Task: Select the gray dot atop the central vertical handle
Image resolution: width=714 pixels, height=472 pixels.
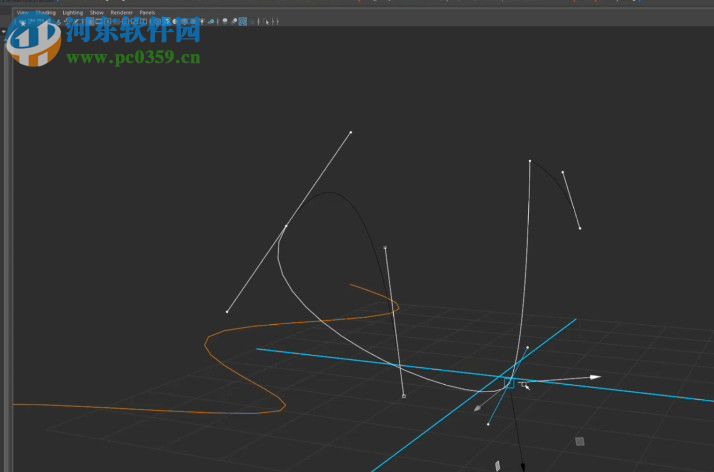Action: click(385, 248)
